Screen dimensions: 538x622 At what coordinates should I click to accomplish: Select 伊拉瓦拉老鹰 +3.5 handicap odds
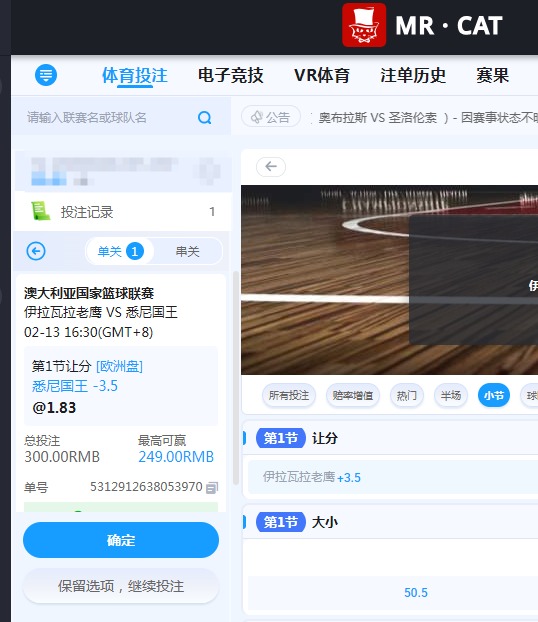click(393, 477)
